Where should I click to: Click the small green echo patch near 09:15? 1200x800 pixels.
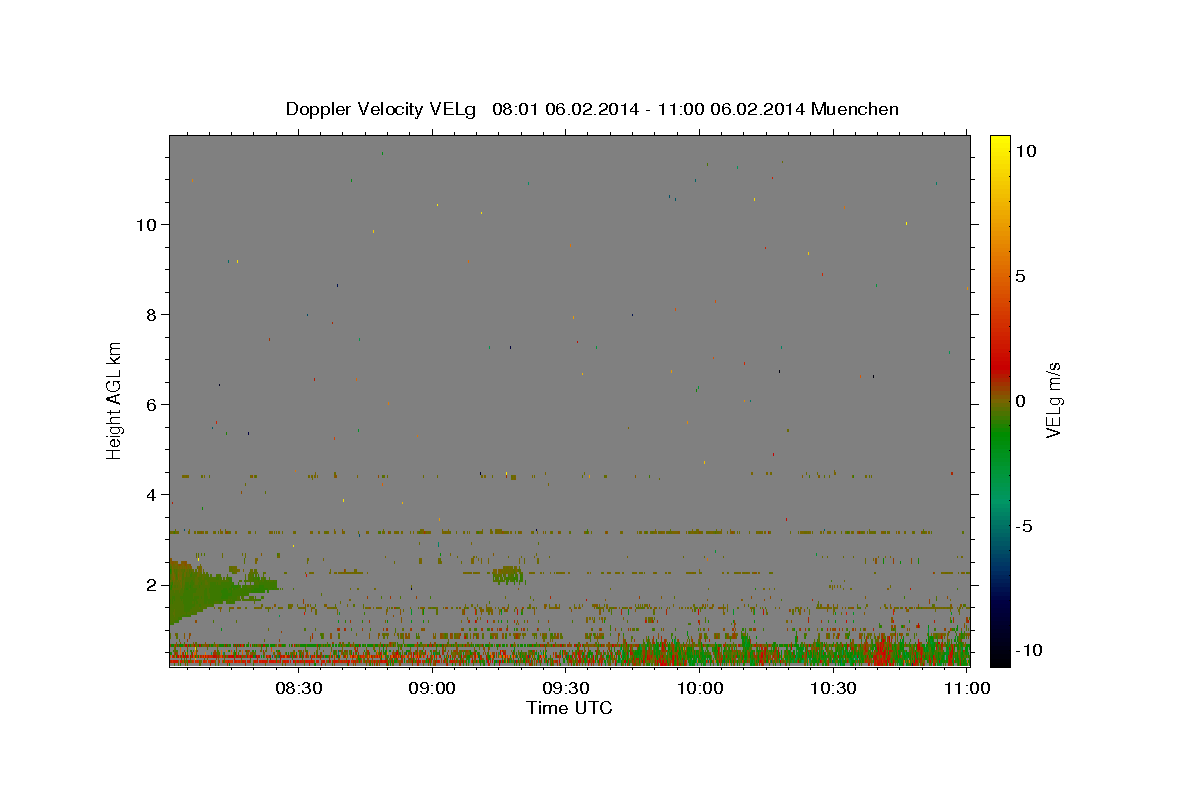(x=508, y=574)
